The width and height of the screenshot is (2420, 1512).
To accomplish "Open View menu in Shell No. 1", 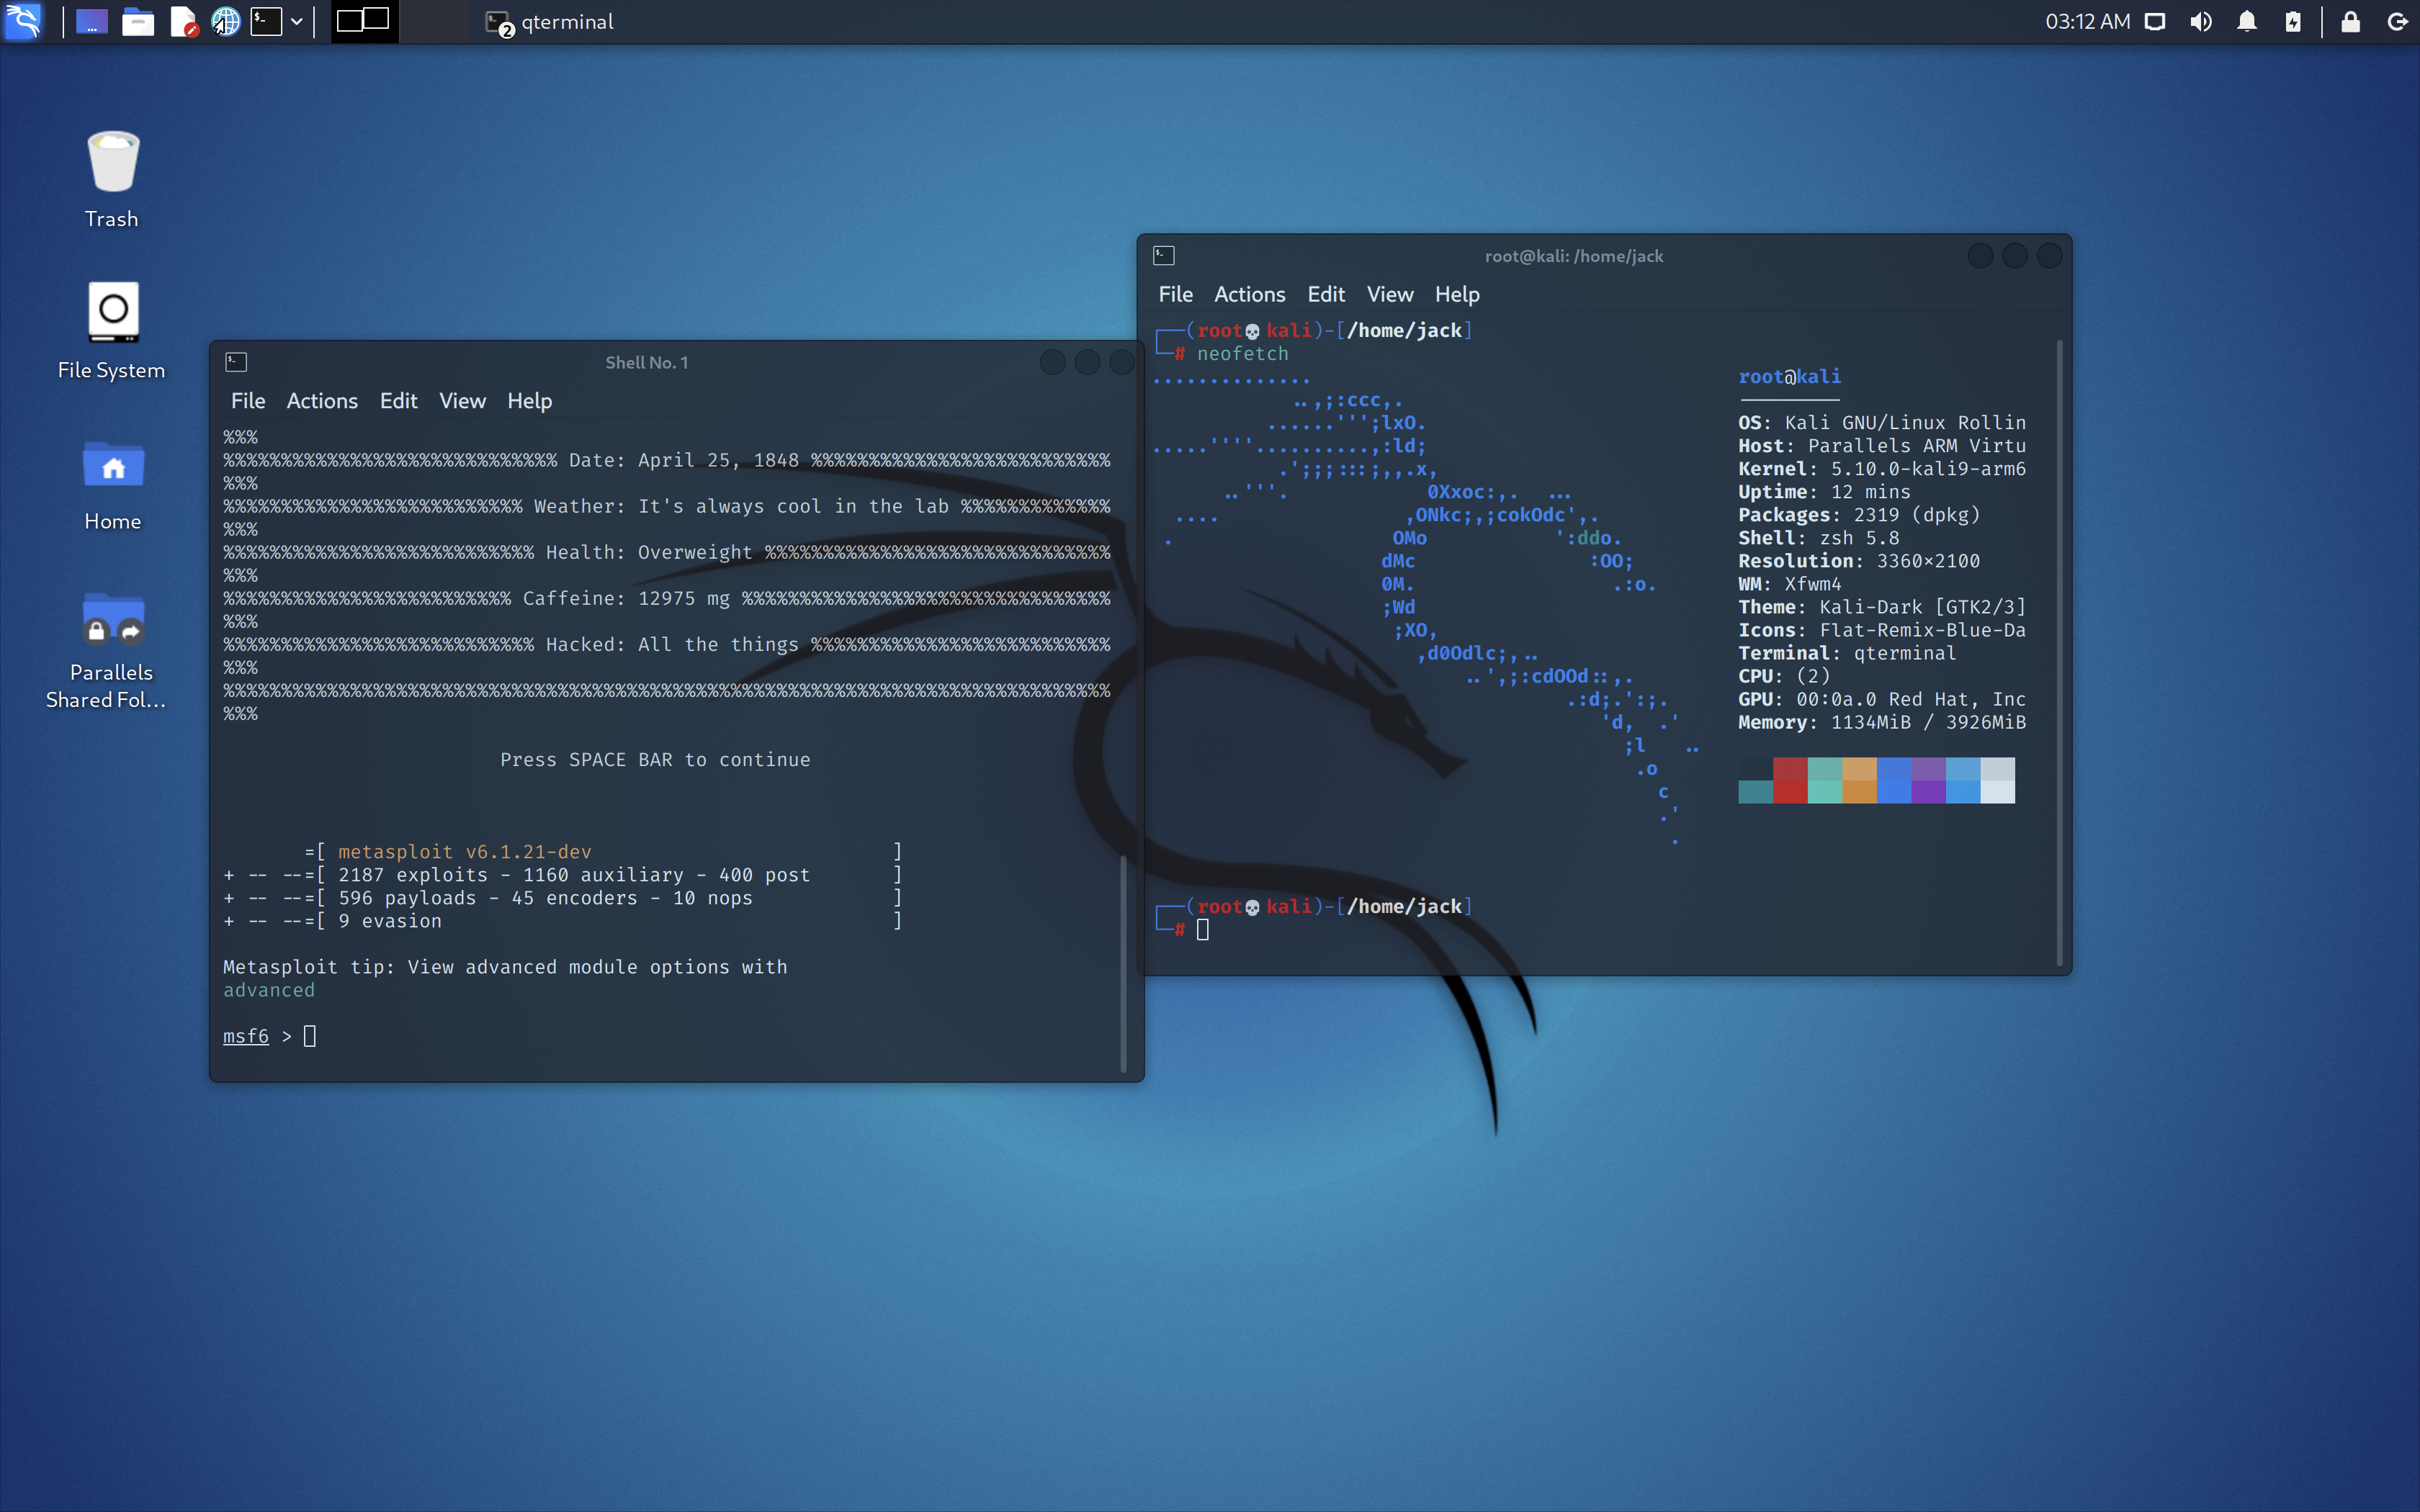I will tap(462, 401).
